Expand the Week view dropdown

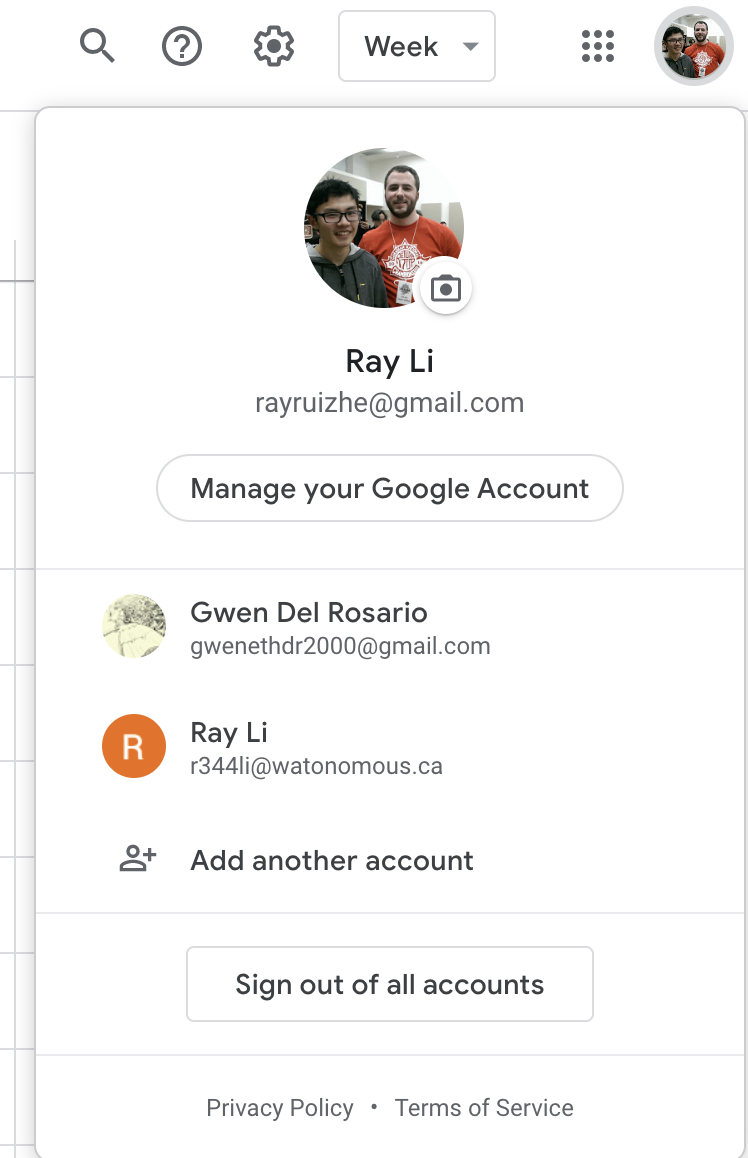pos(416,46)
